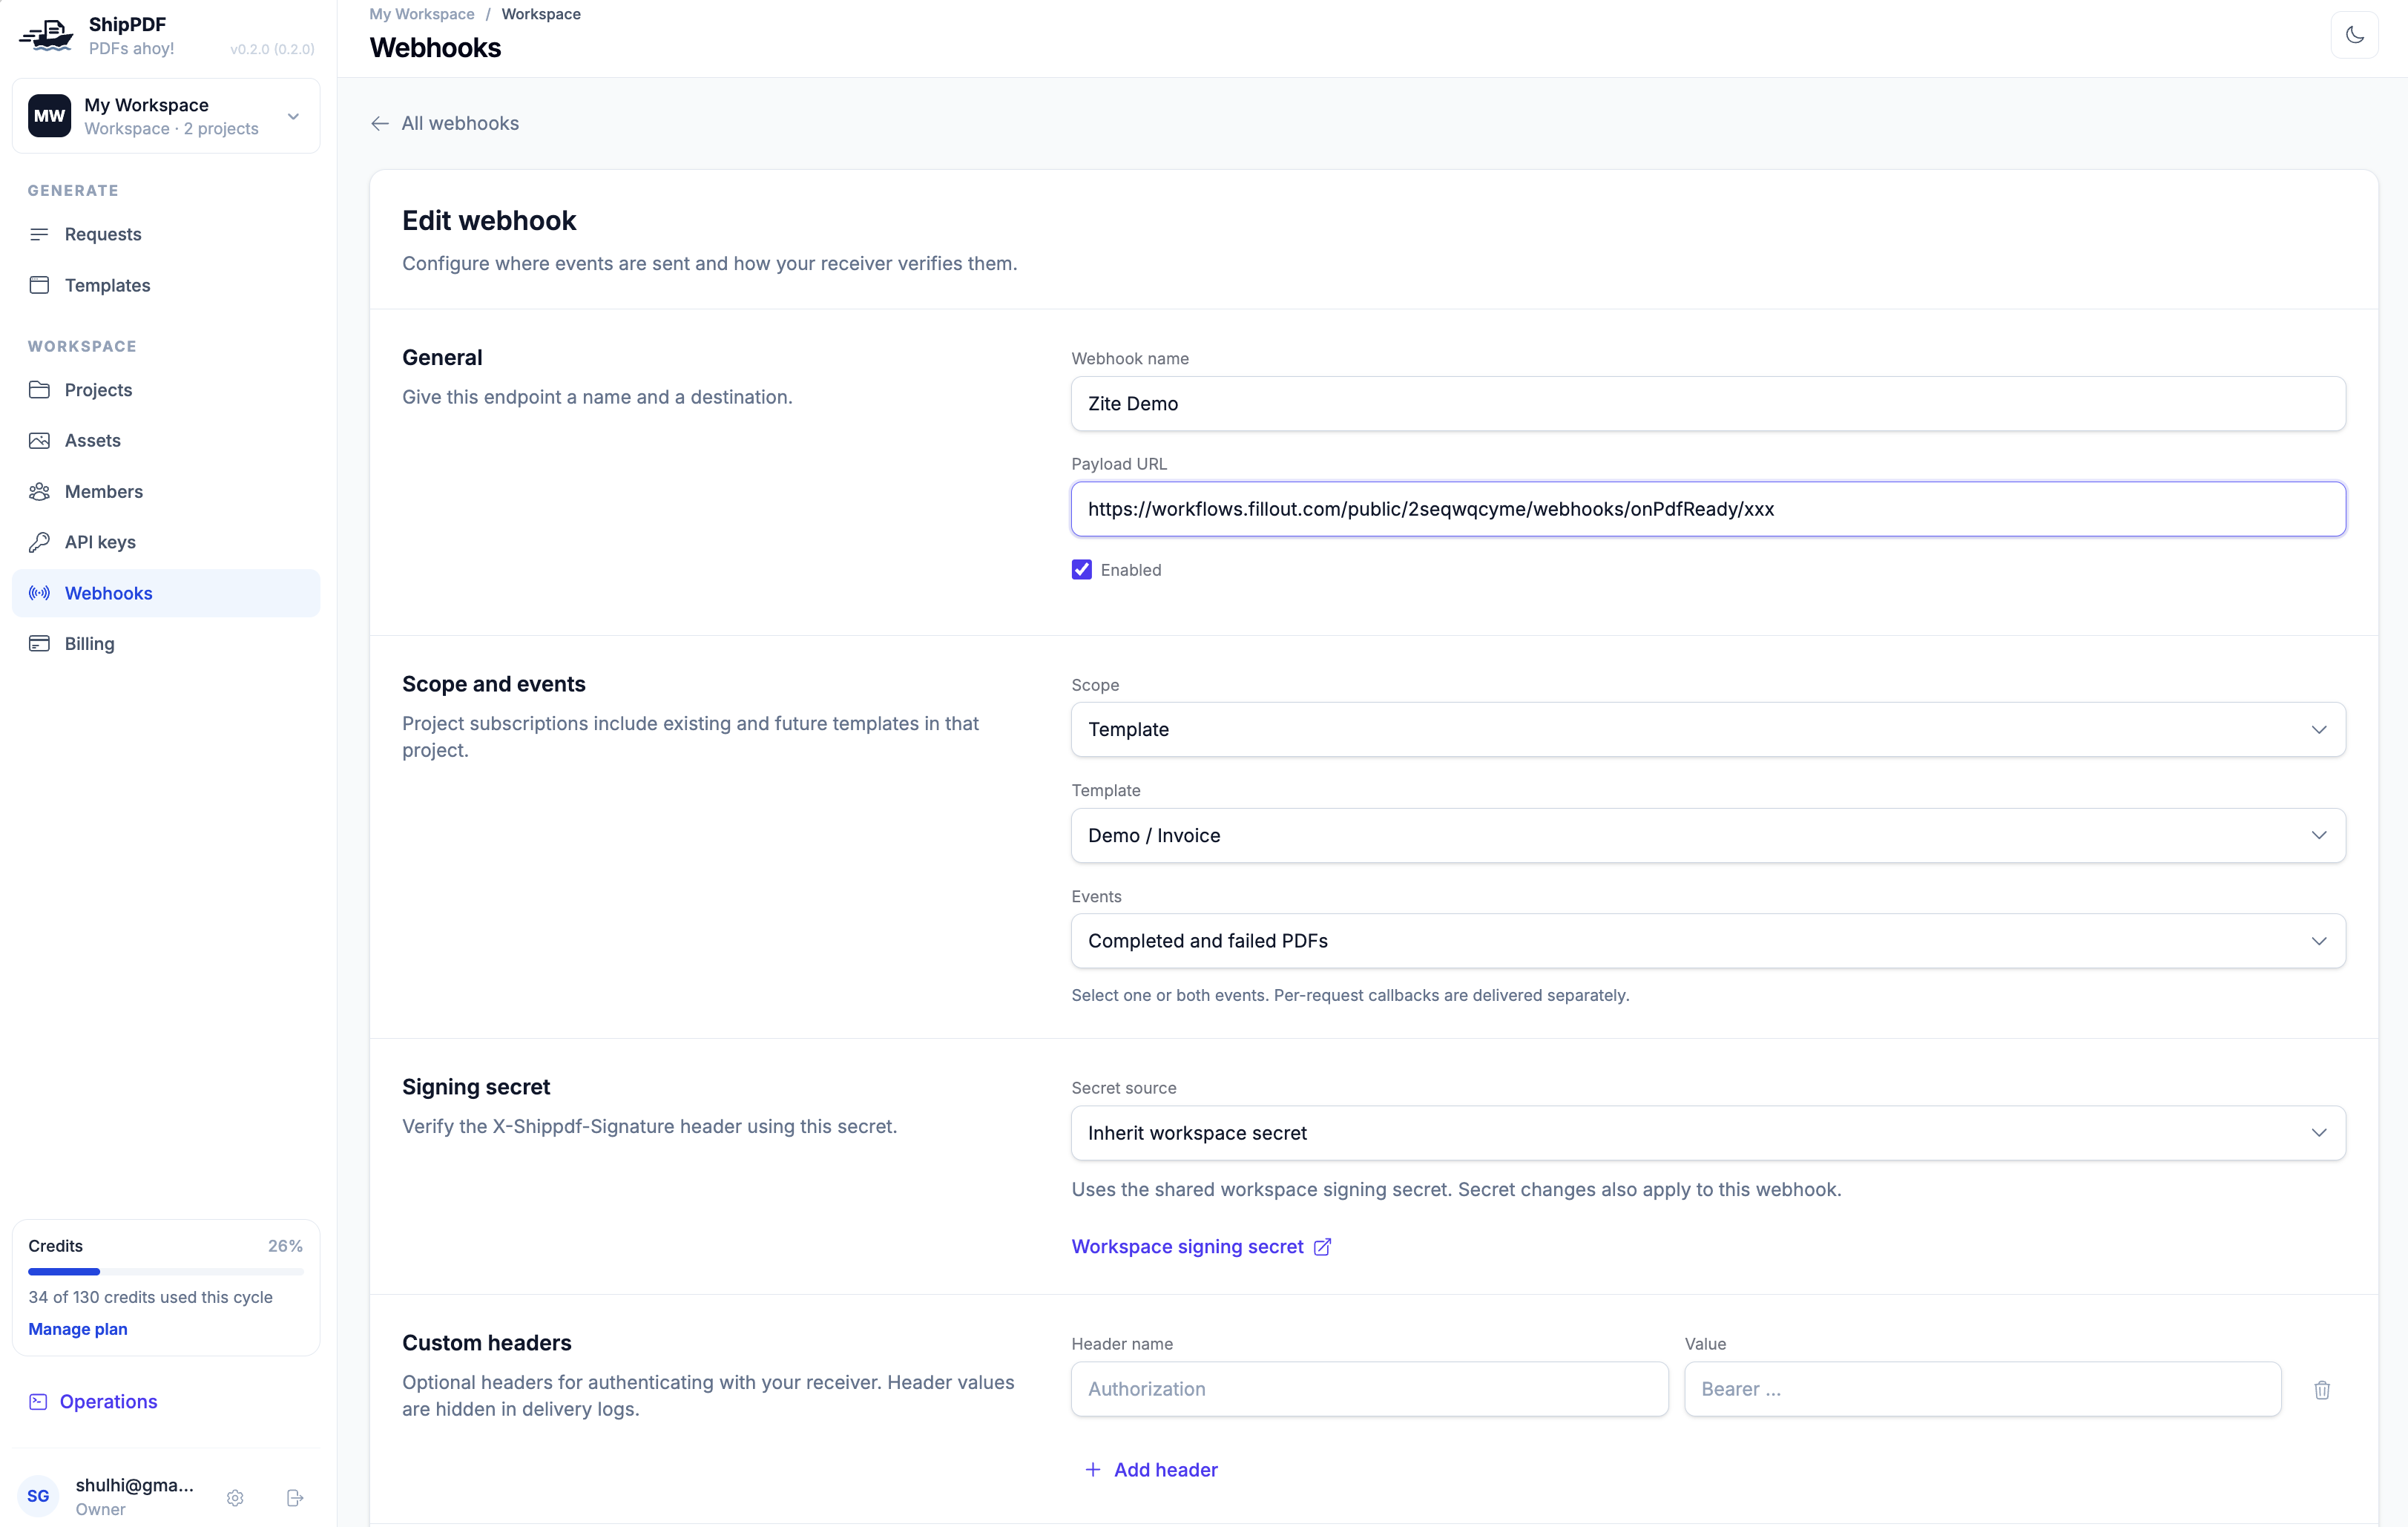The height and width of the screenshot is (1527, 2408).
Task: Click the Credits usage progress bar
Action: click(x=166, y=1271)
